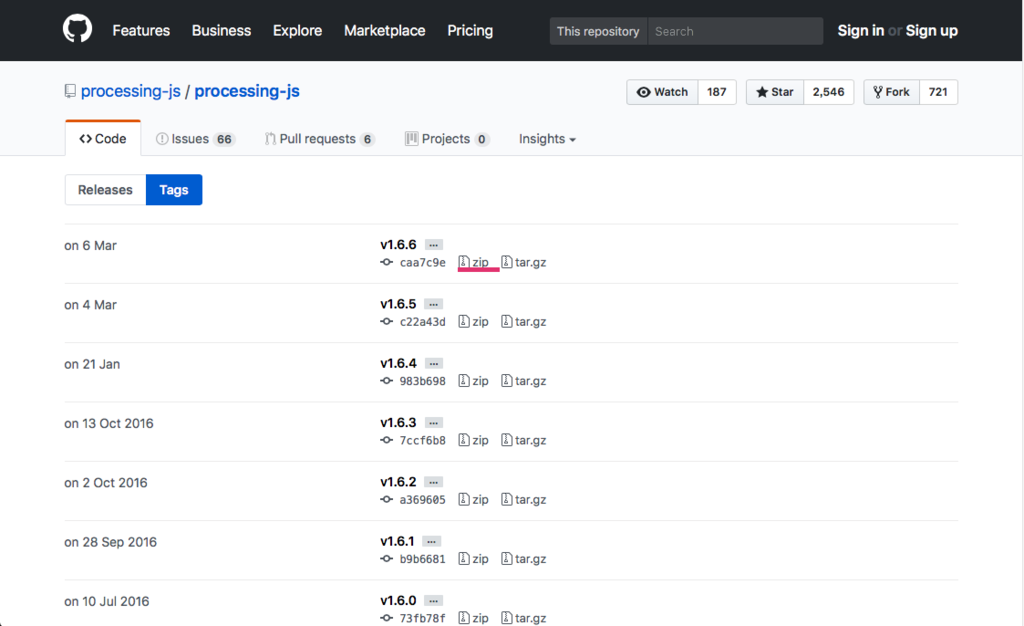Open the Marketplace page
Image resolution: width=1024 pixels, height=626 pixels.
point(385,31)
